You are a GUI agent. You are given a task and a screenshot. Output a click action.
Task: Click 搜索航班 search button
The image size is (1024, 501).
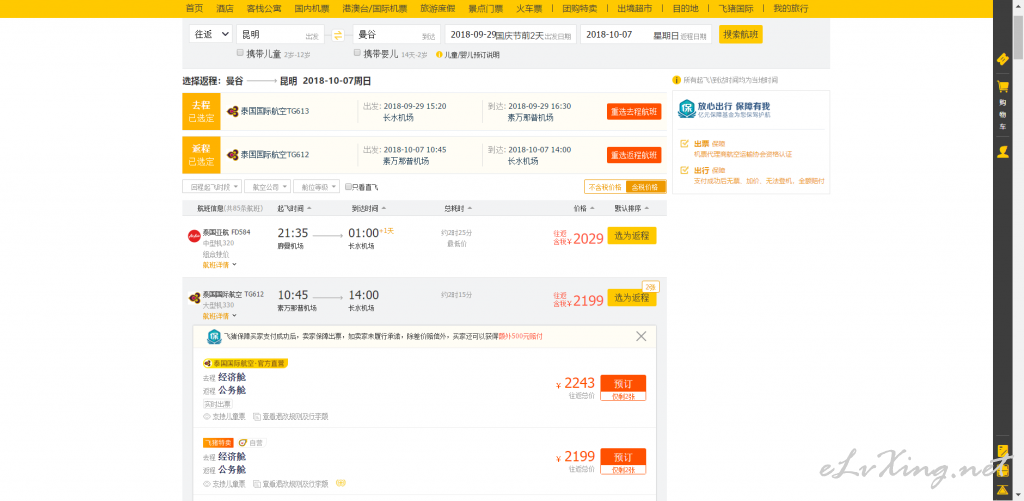[741, 35]
